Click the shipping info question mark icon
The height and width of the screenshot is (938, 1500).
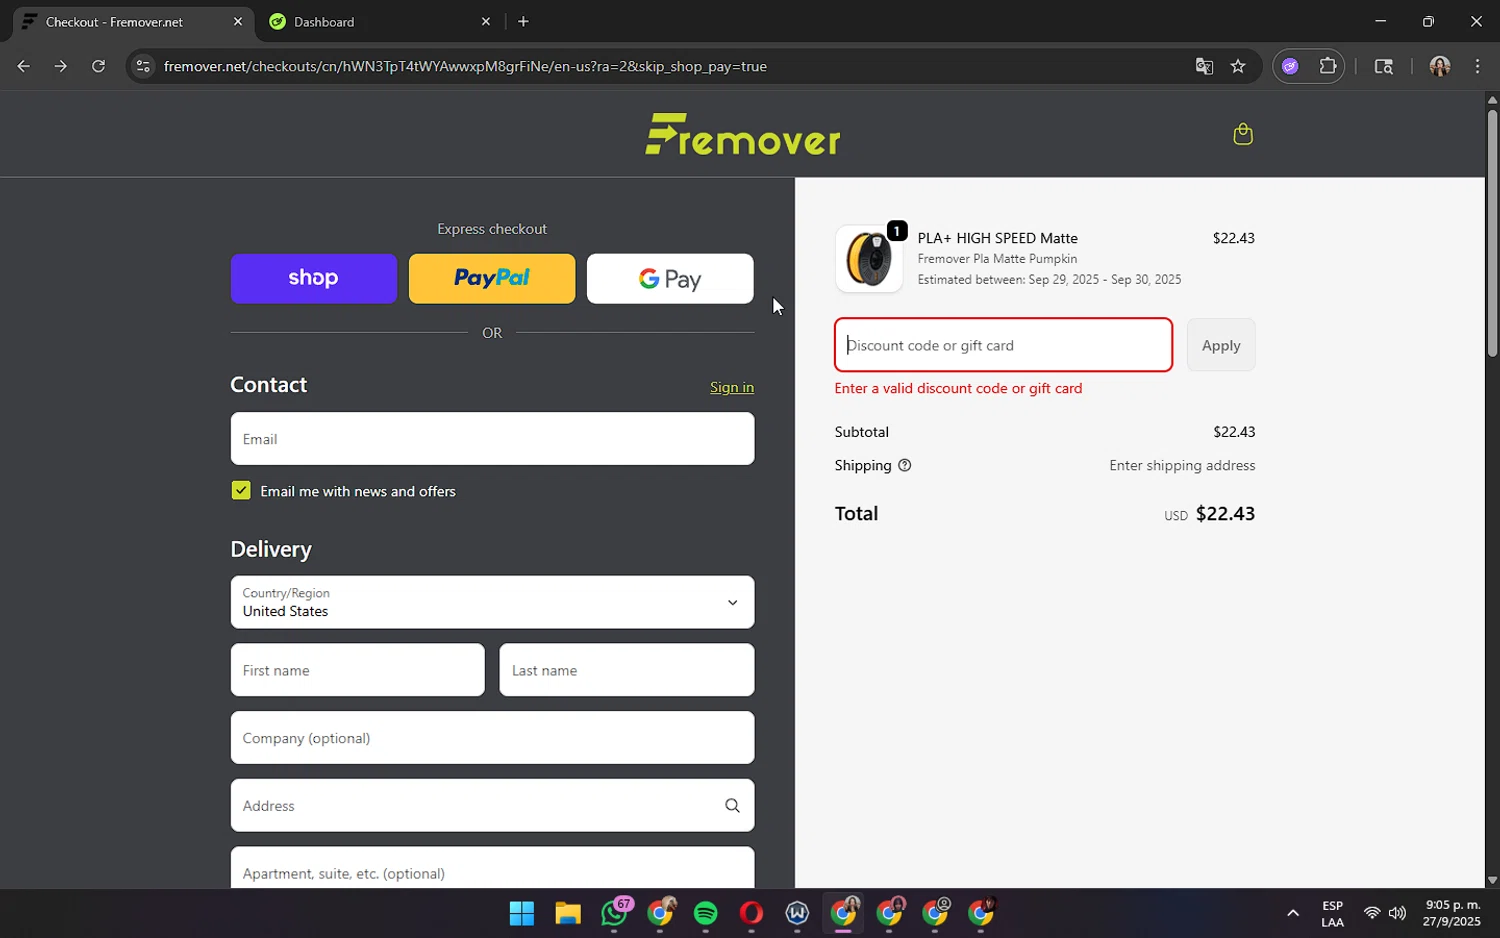[904, 465]
